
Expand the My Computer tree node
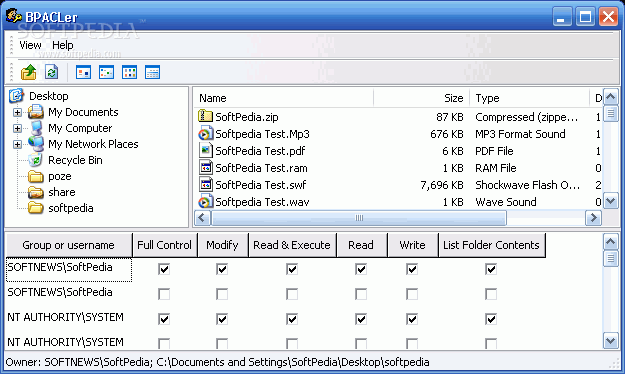17,128
